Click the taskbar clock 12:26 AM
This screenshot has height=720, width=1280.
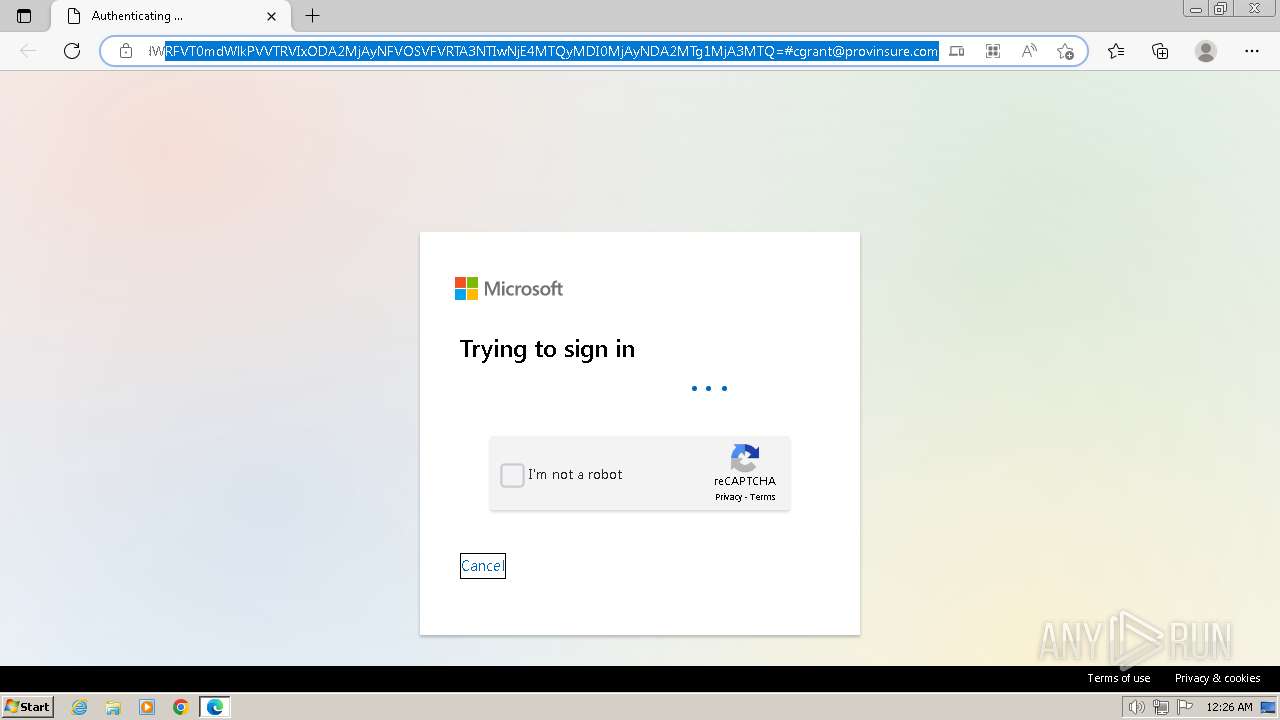[x=1229, y=707]
